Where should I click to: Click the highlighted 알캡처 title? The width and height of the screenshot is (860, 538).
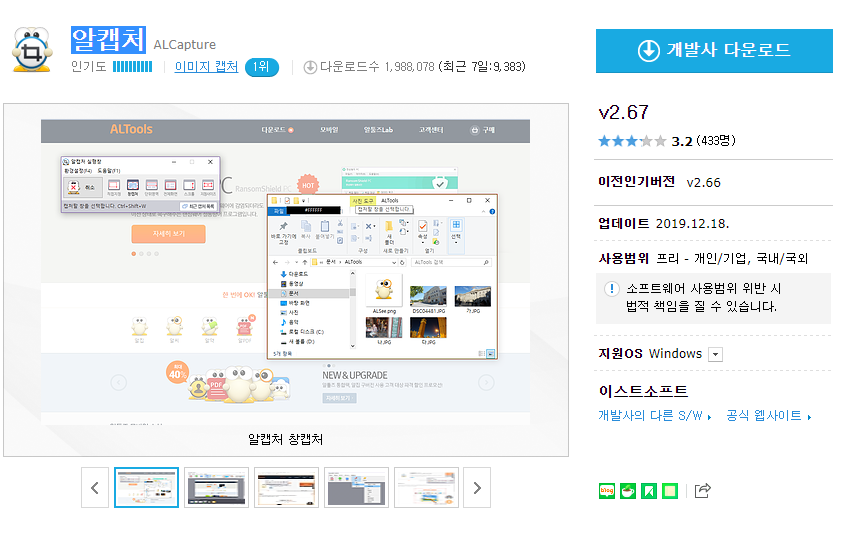pos(109,40)
